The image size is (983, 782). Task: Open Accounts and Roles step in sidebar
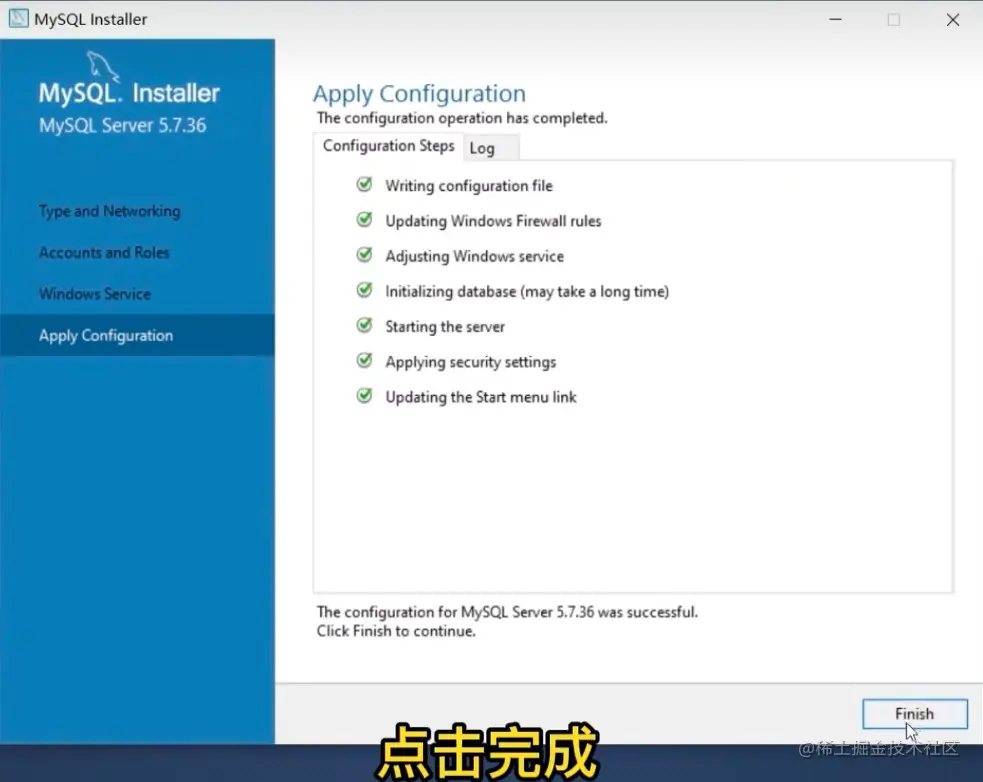104,253
